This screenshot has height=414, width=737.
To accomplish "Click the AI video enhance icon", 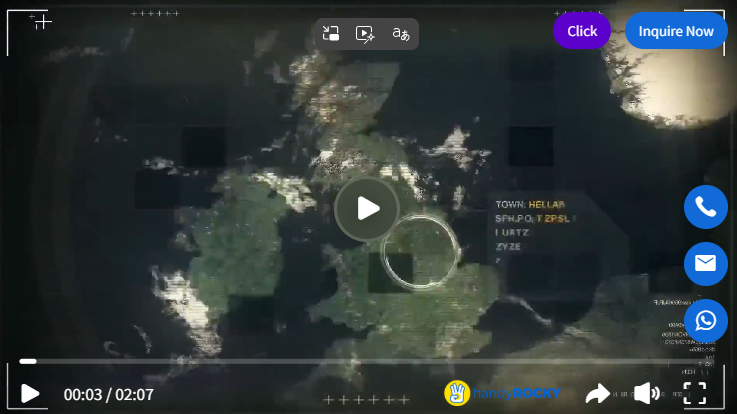I will [x=365, y=34].
